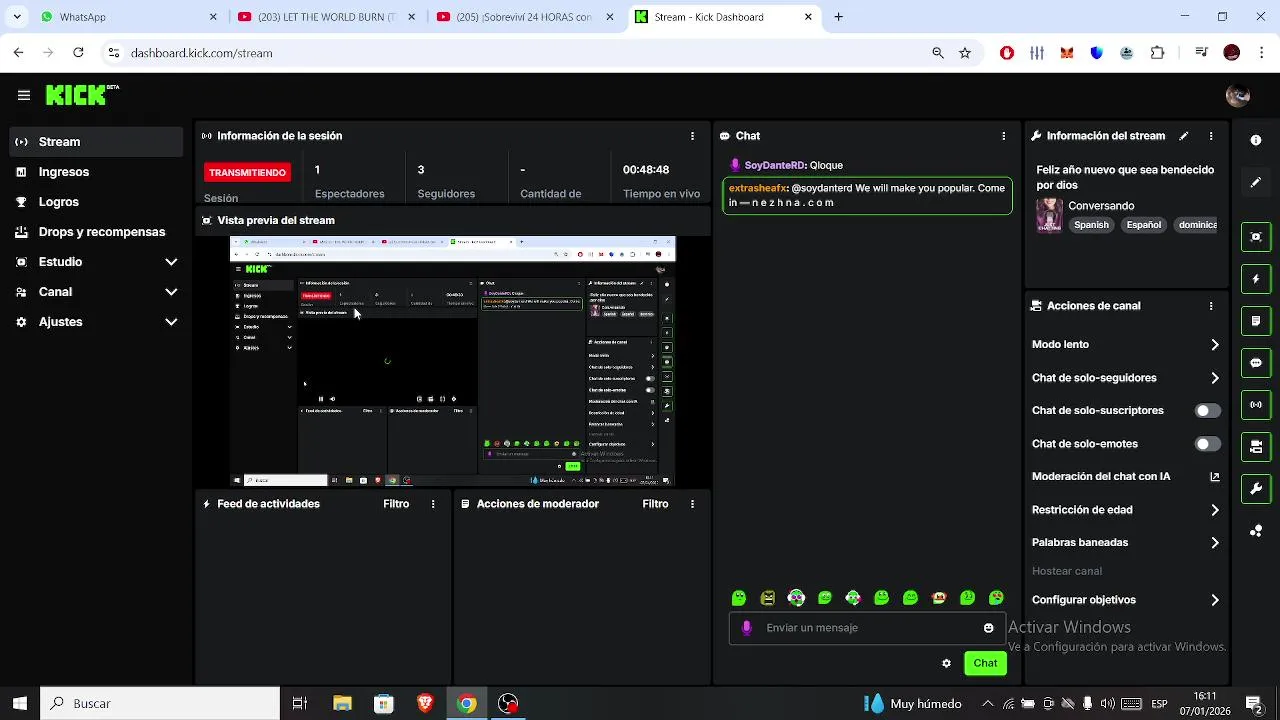Viewport: 1280px width, 720px height.
Task: Click the info icon in the right sidebar
Action: 1256,140
